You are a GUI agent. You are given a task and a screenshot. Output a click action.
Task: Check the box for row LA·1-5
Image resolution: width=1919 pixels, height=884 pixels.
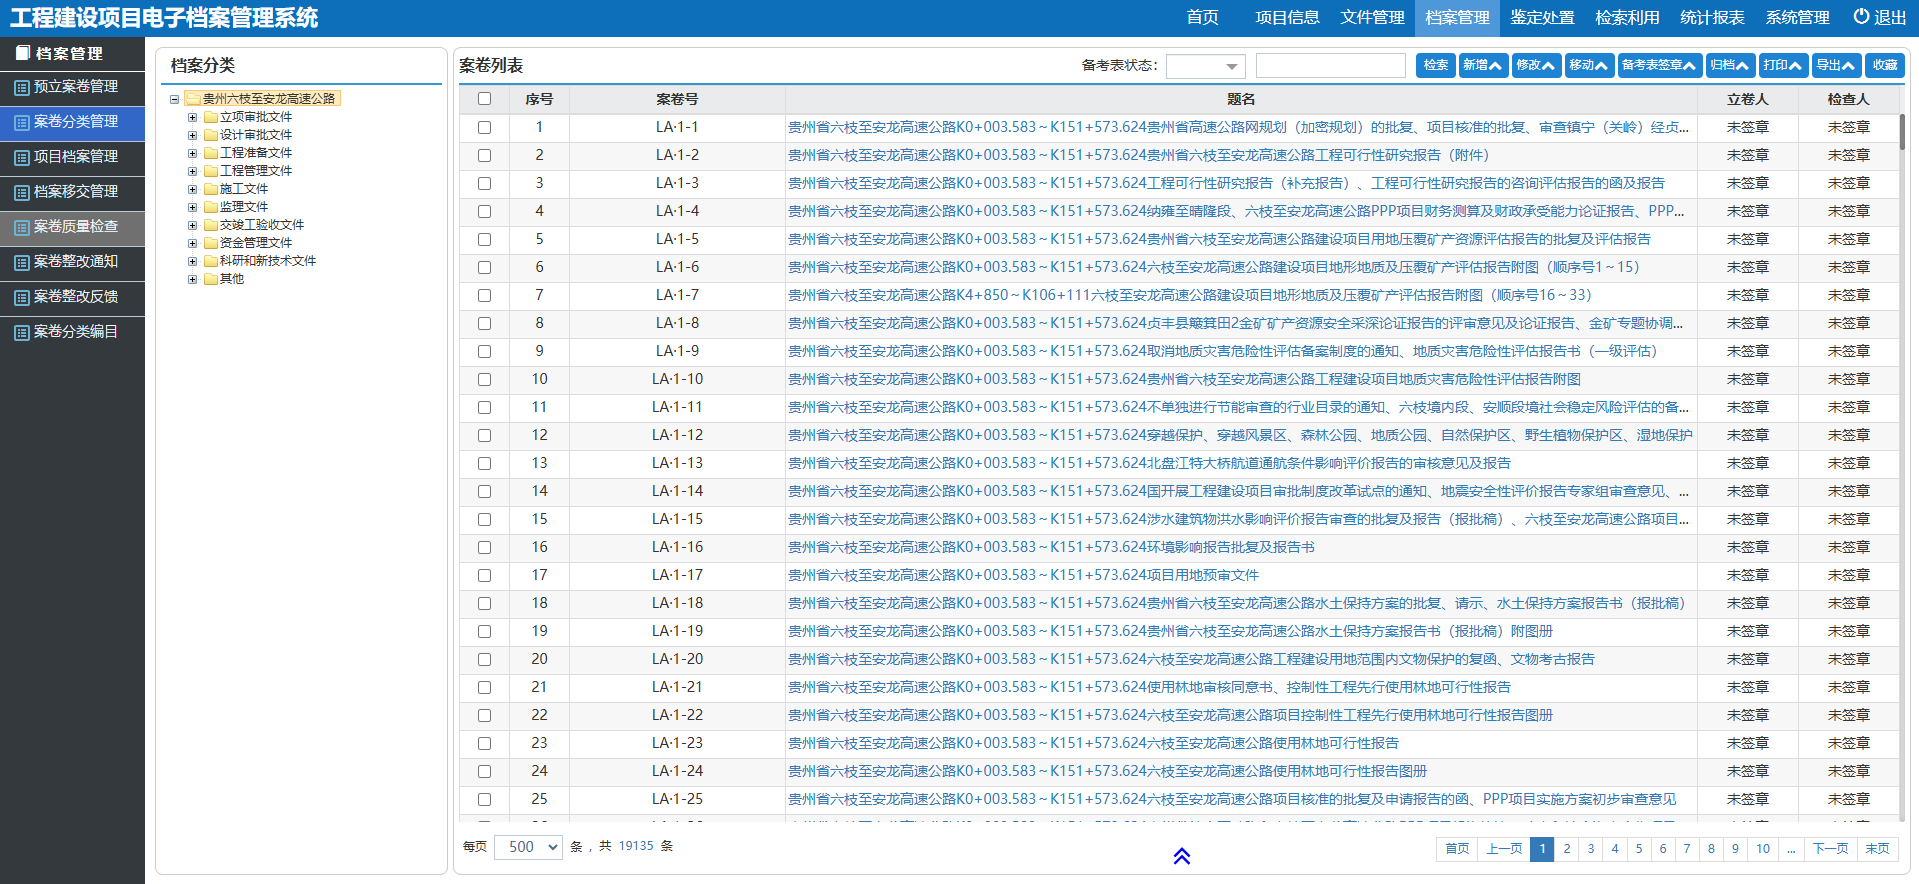tap(484, 239)
